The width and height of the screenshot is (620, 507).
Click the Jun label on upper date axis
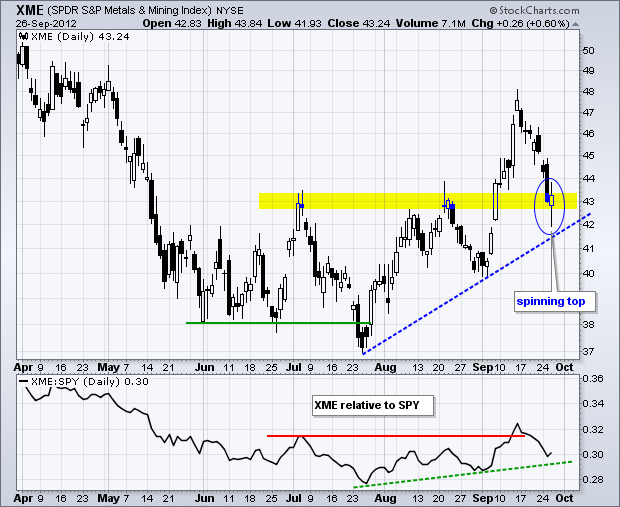click(204, 367)
